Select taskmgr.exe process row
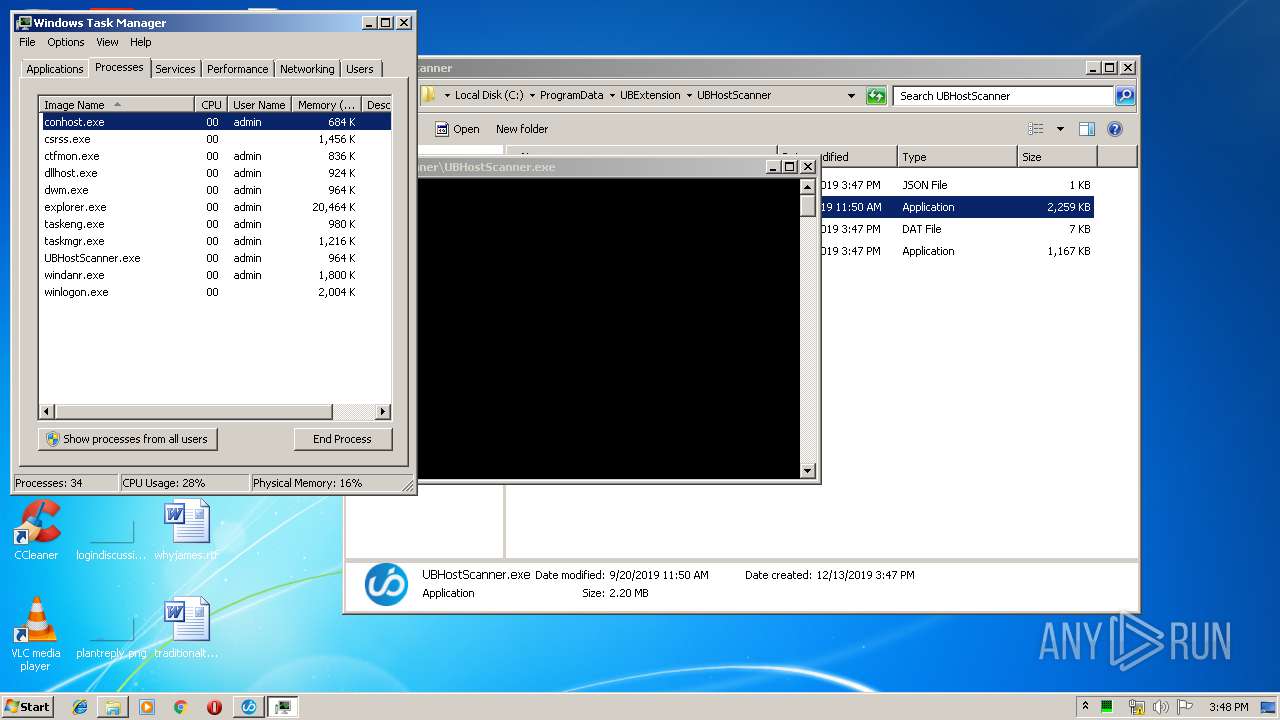 coord(215,241)
